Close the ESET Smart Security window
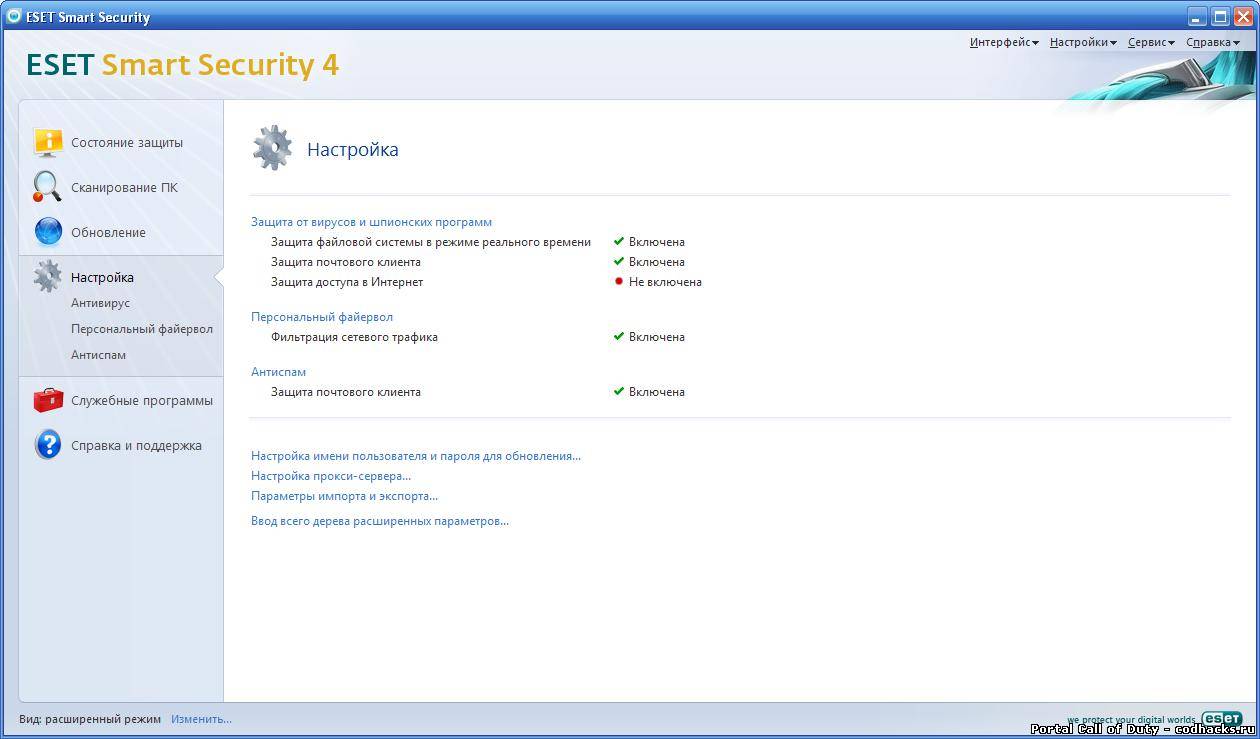 click(x=1242, y=17)
